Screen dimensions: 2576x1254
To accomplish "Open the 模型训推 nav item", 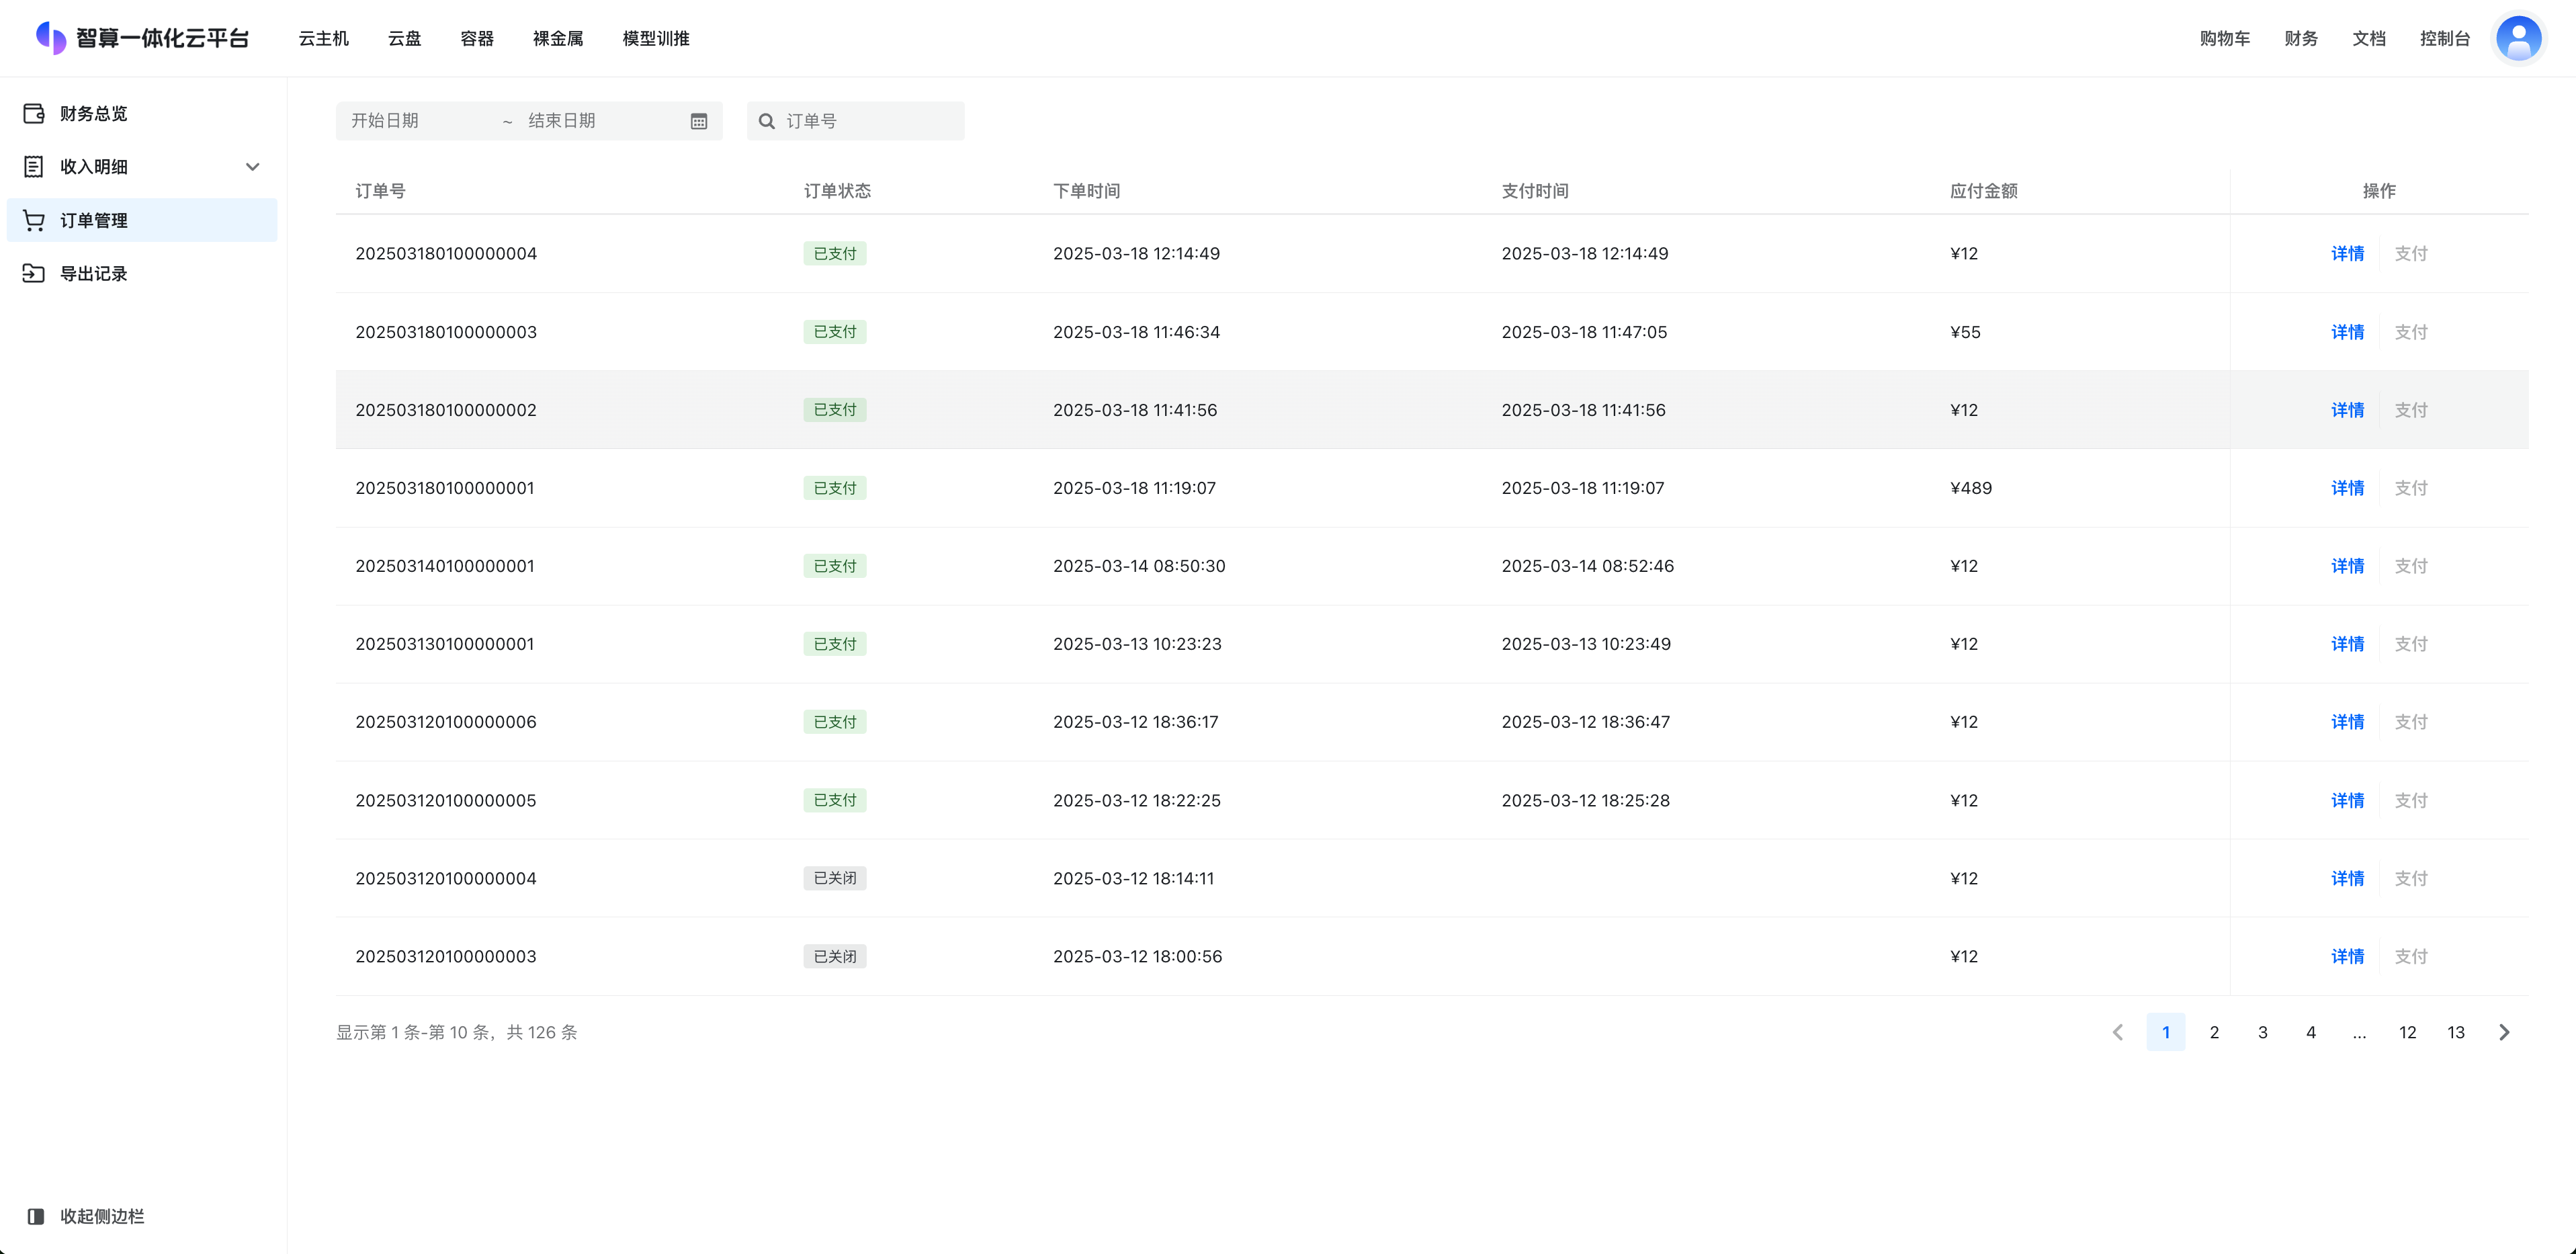I will pyautogui.click(x=656, y=38).
